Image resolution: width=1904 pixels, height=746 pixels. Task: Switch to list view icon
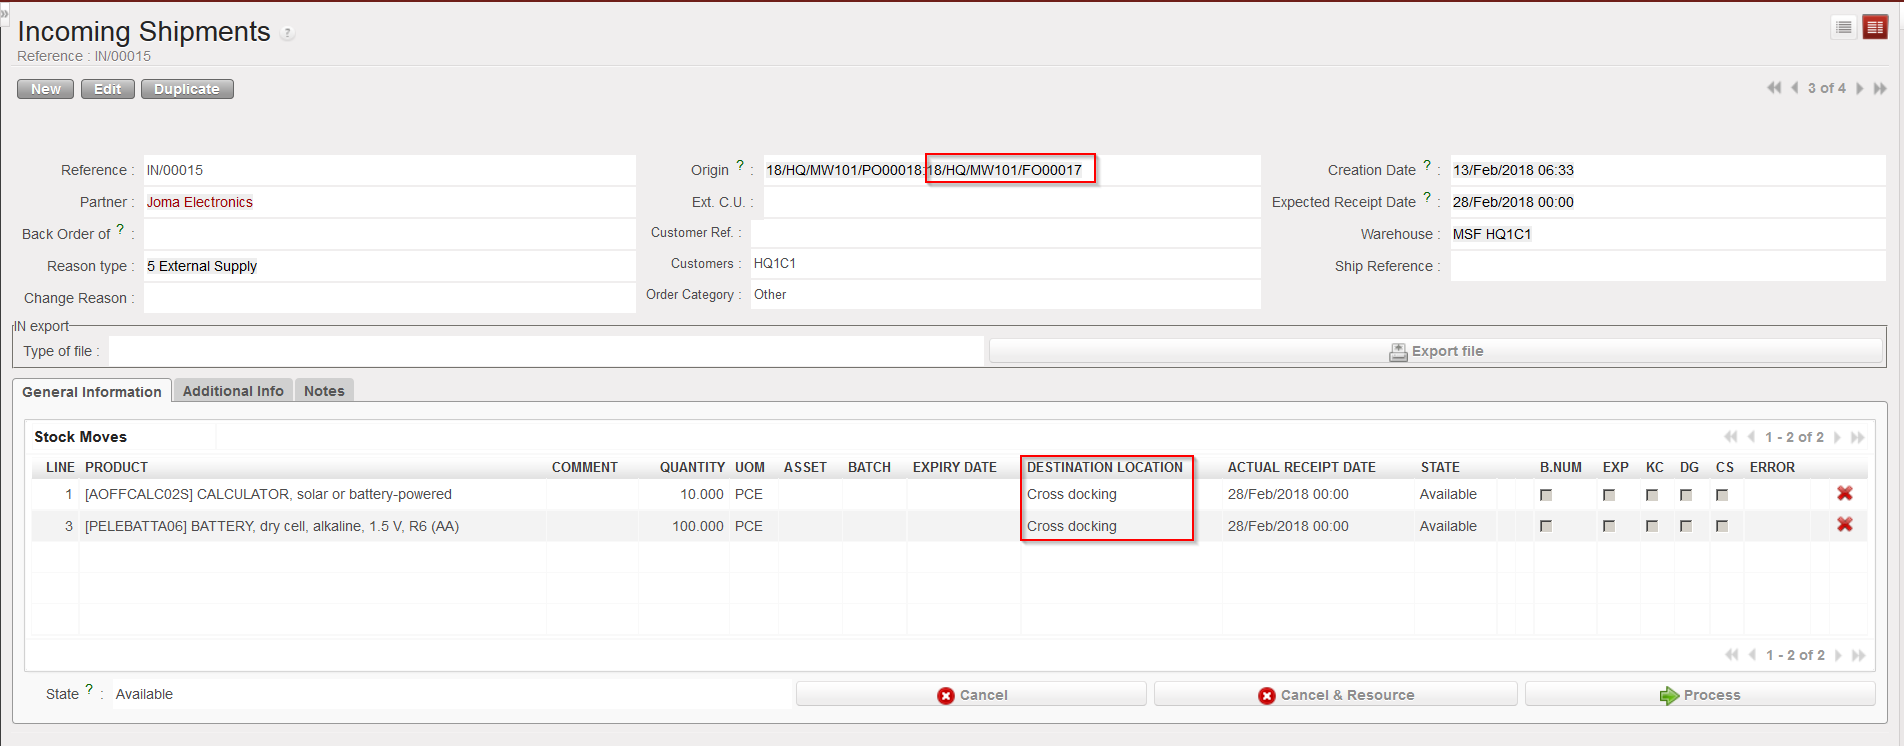click(x=1844, y=28)
